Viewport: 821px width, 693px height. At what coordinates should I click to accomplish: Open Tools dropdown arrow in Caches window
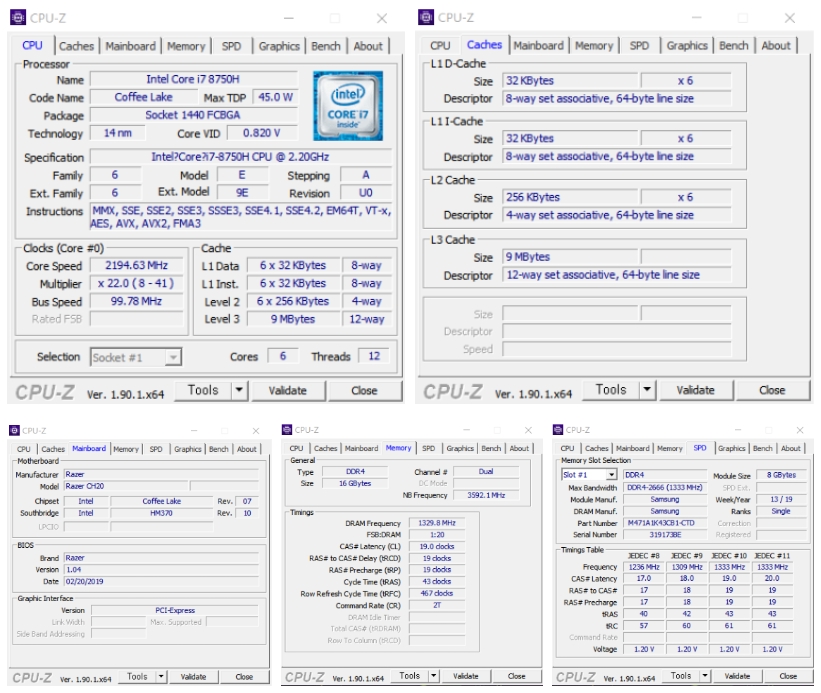click(647, 389)
